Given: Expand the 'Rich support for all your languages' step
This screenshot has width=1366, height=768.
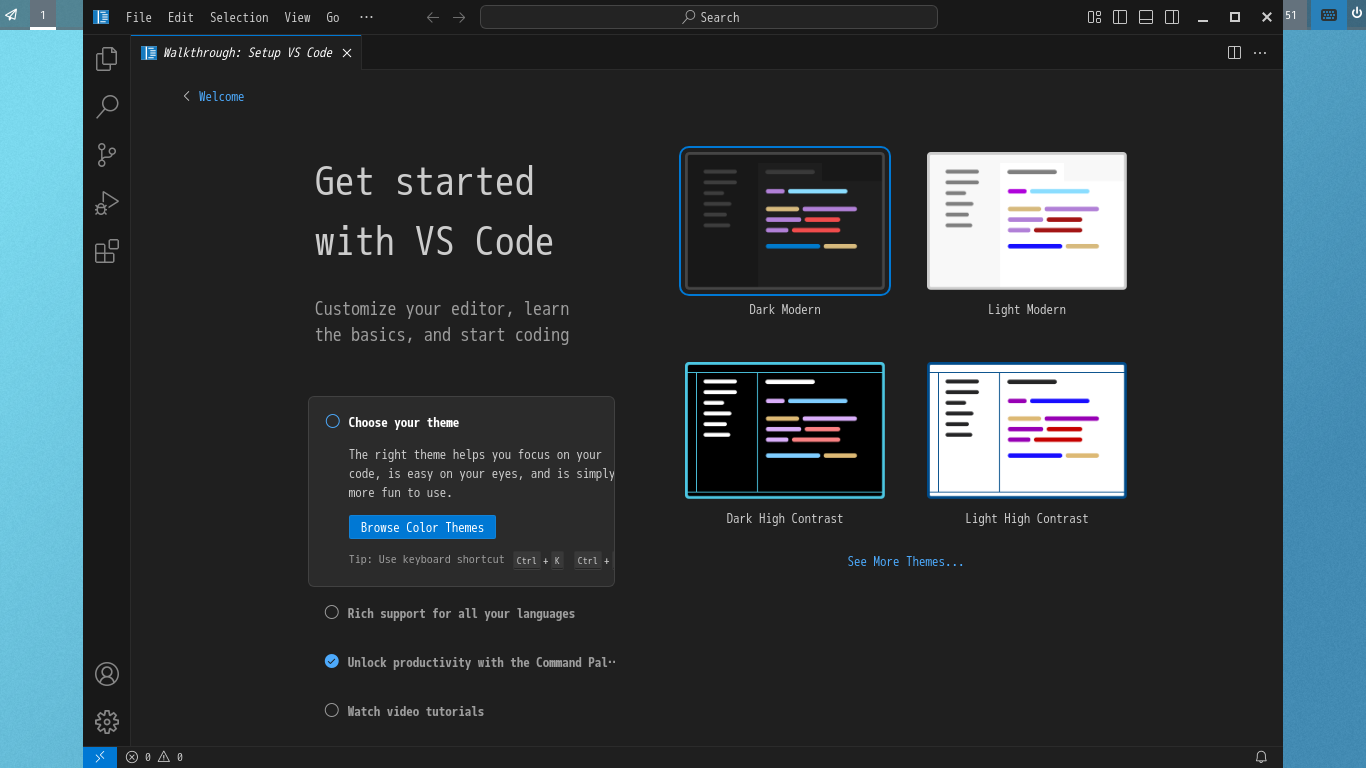Looking at the screenshot, I should [x=461, y=613].
